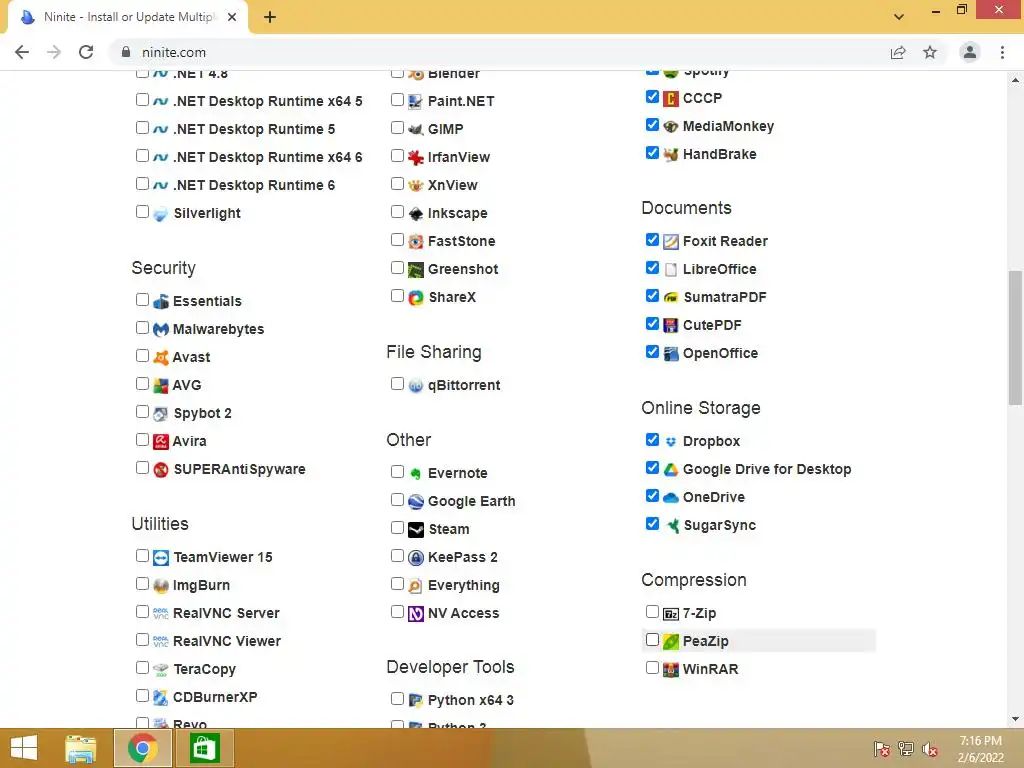
Task: Share this page from the toolbar
Action: coord(898,52)
